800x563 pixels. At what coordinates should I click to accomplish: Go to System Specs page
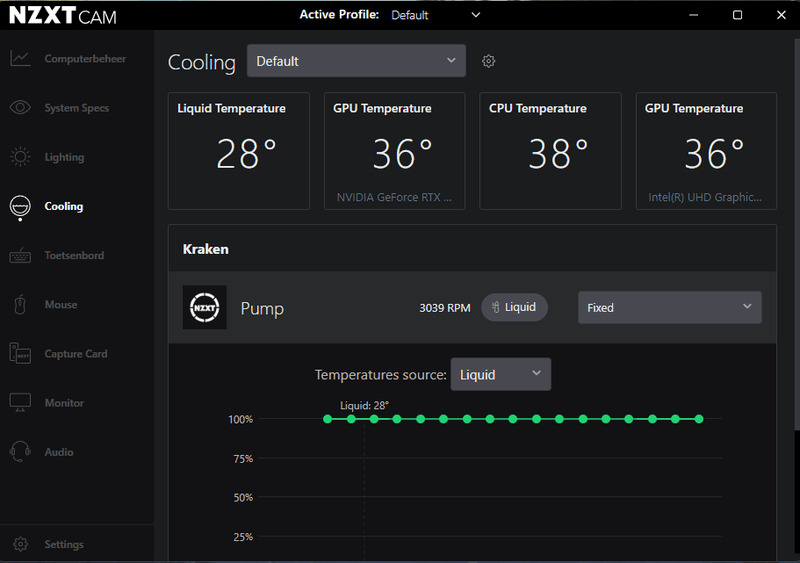(x=77, y=108)
